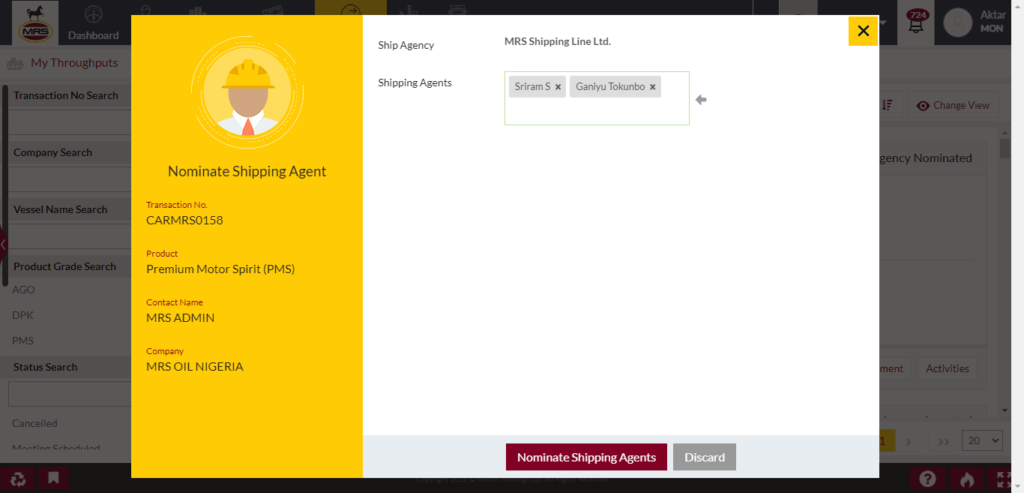Click Nominate Shipping Agents button
Viewport: 1024px width, 493px height.
586,457
